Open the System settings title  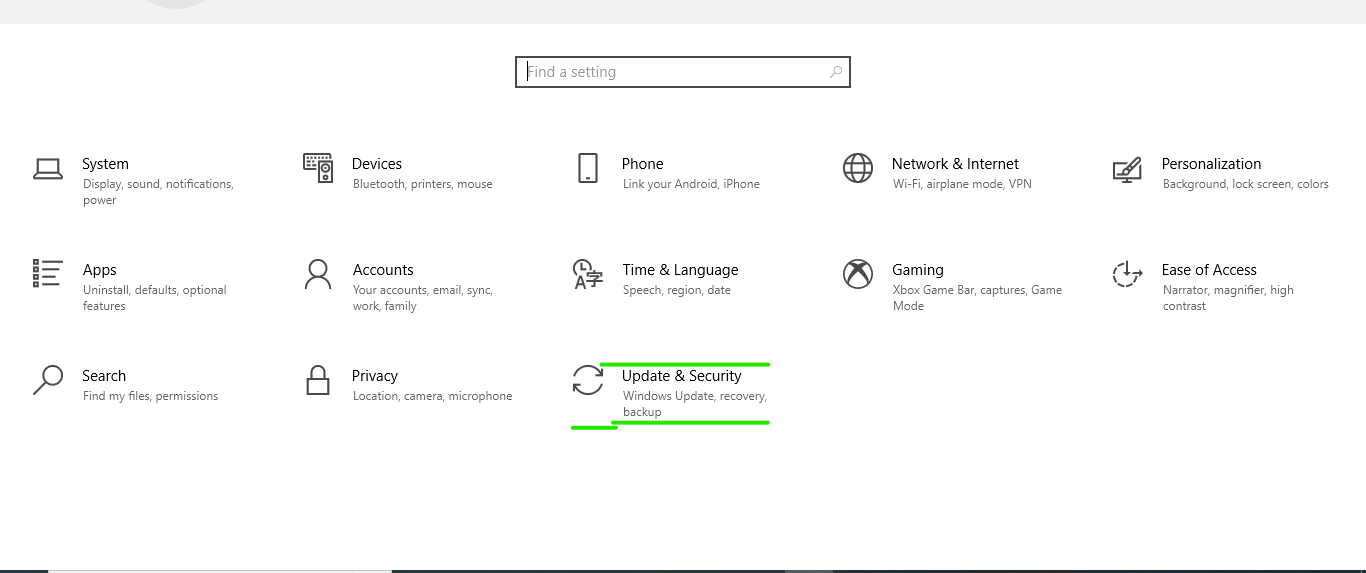click(105, 164)
